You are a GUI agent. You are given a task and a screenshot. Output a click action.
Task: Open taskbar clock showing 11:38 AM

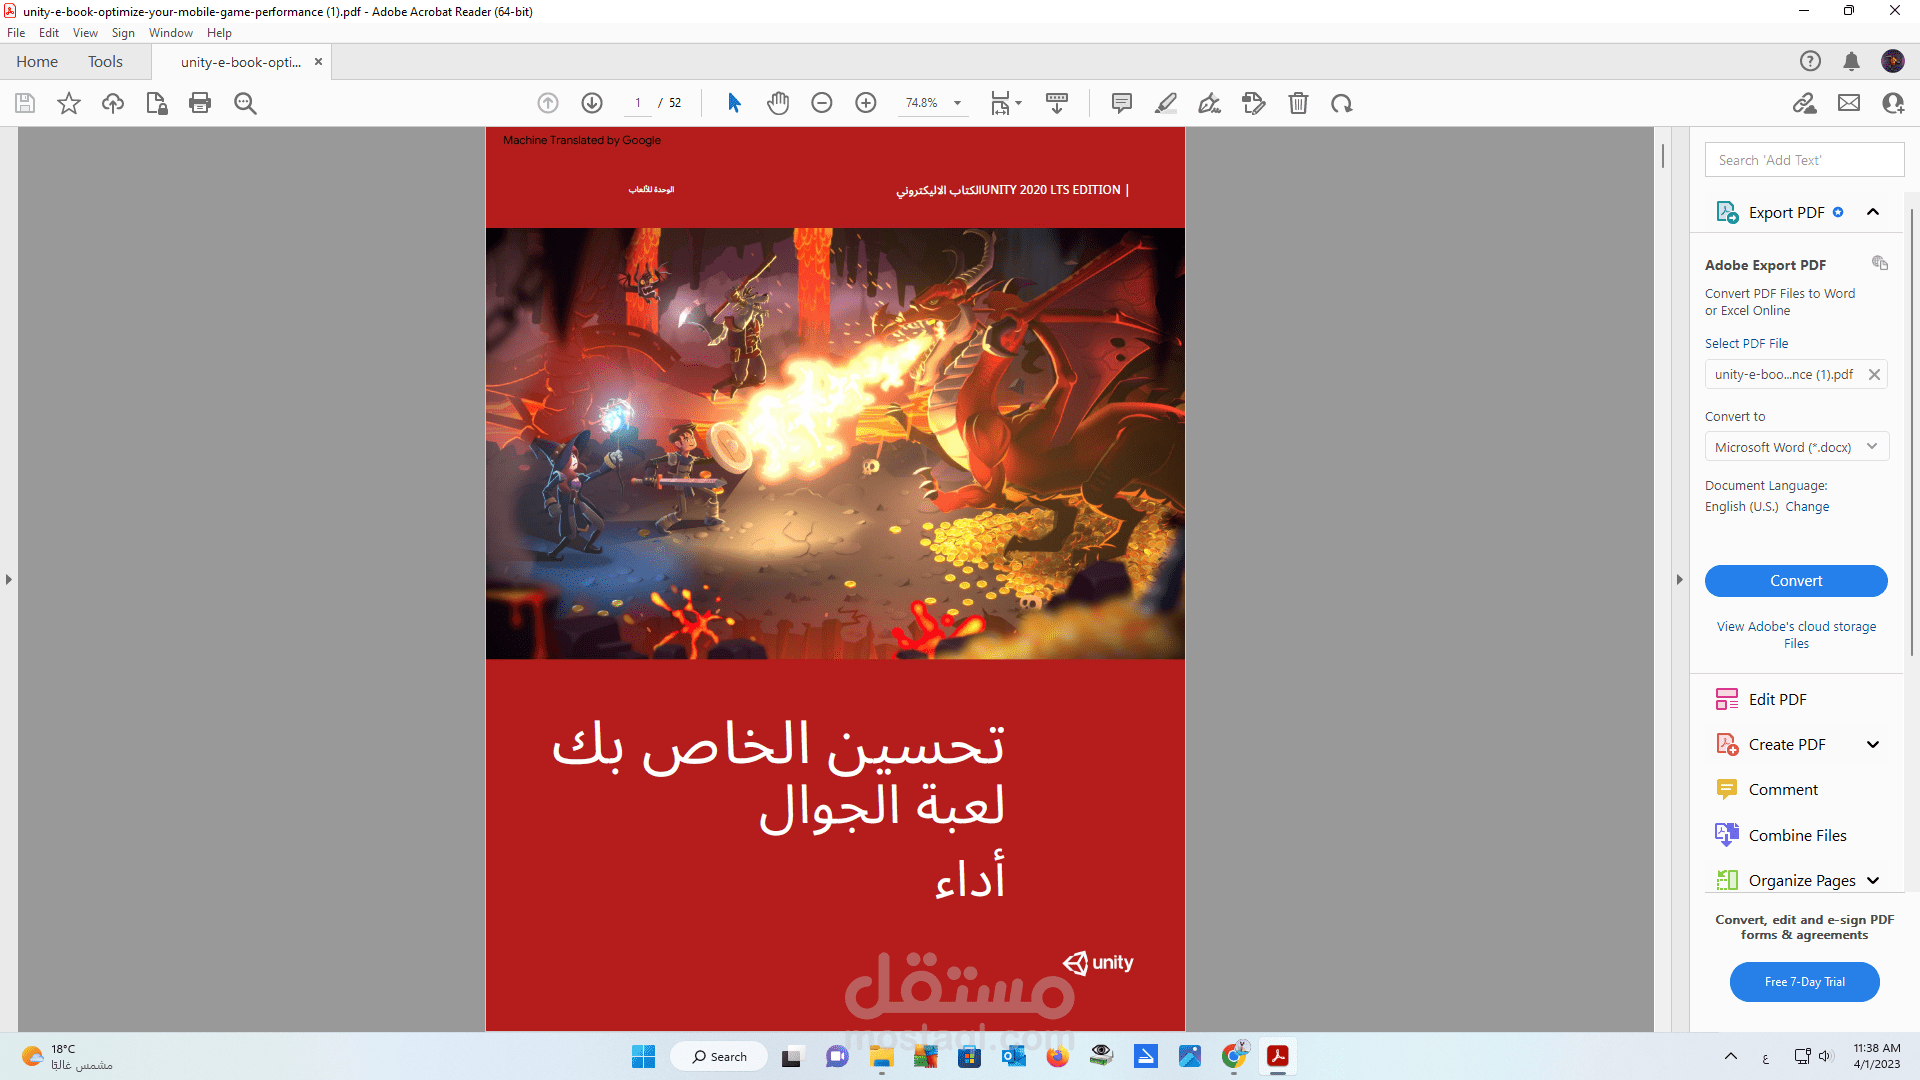(1877, 1056)
